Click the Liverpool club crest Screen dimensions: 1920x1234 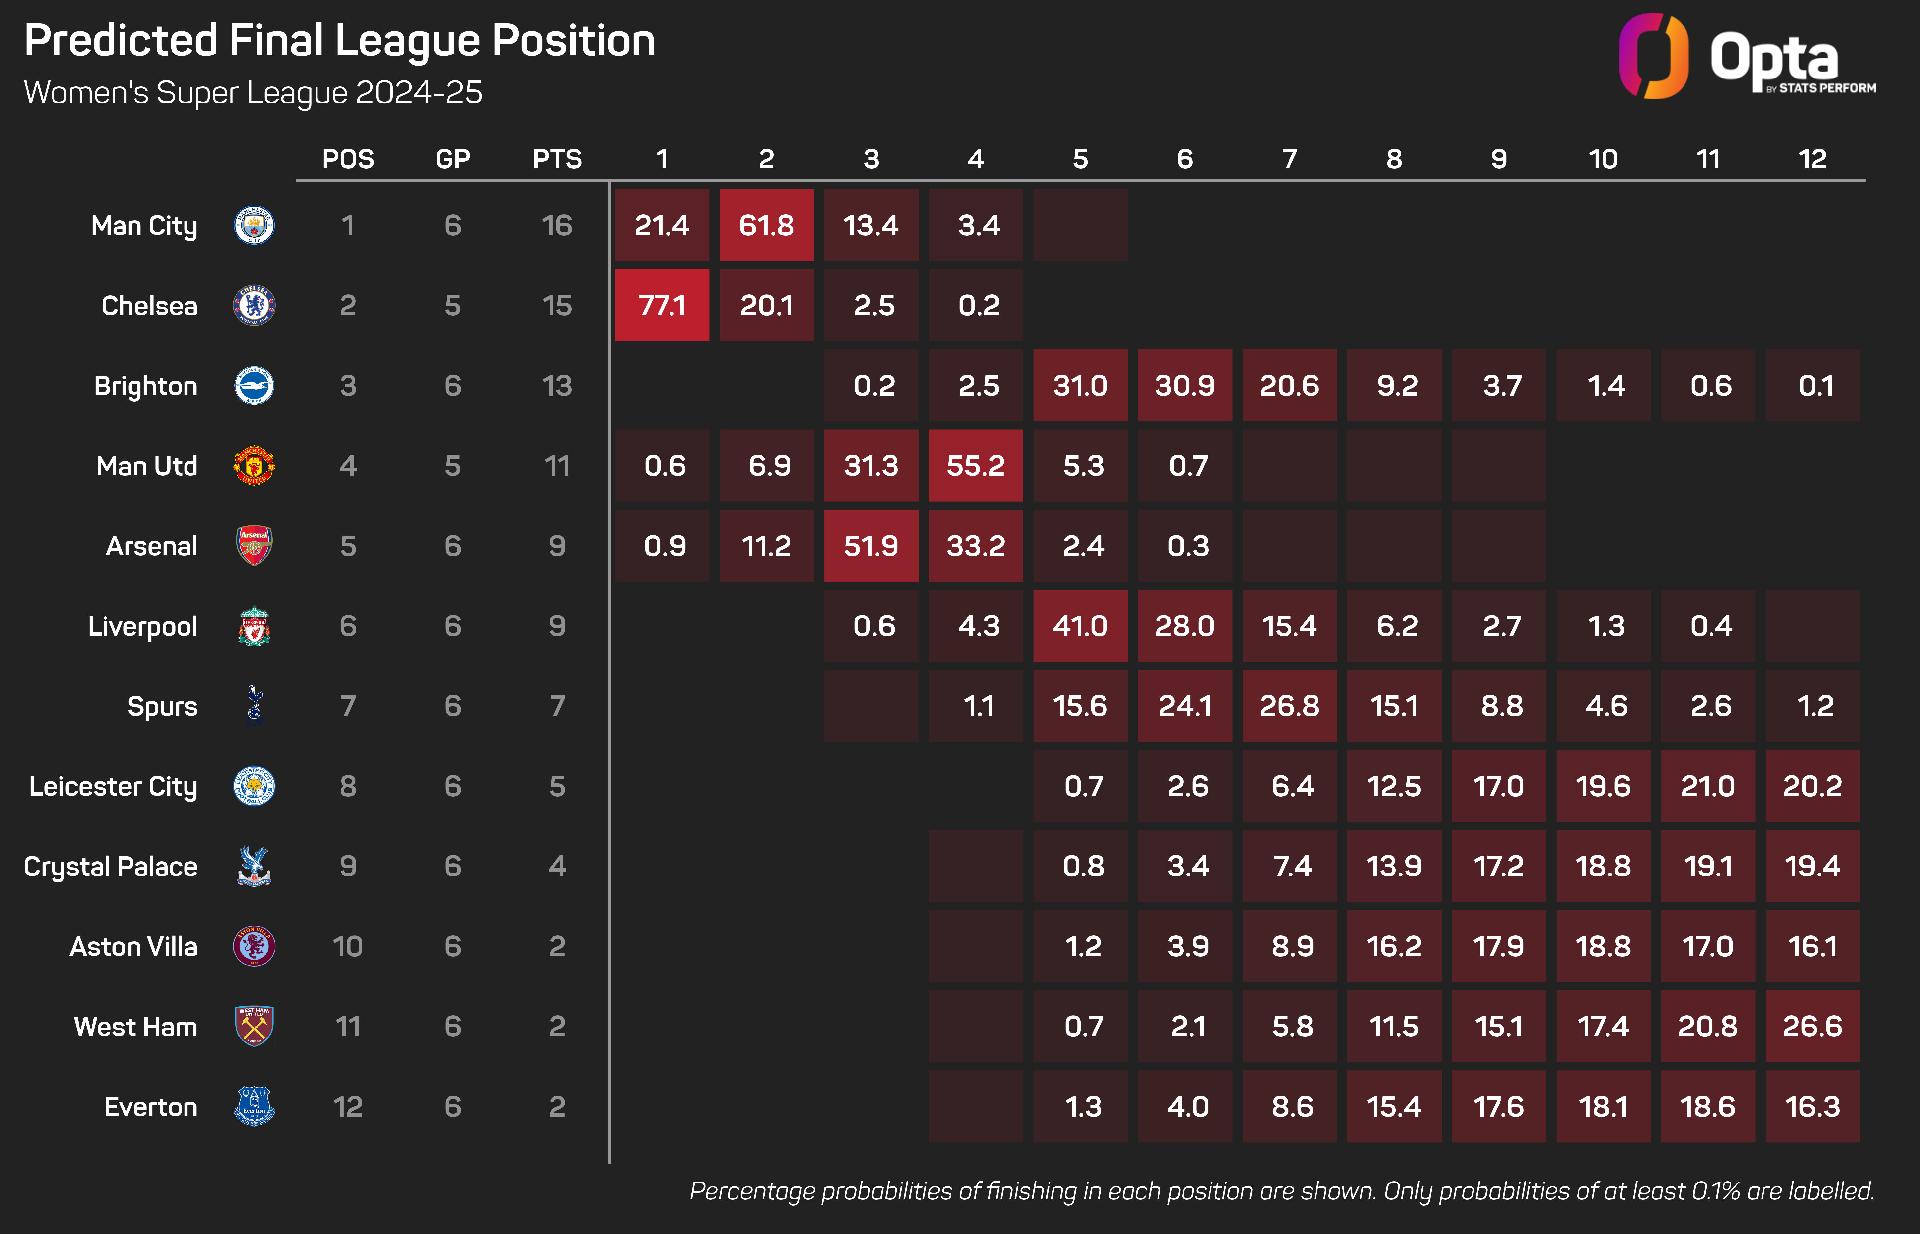[254, 626]
